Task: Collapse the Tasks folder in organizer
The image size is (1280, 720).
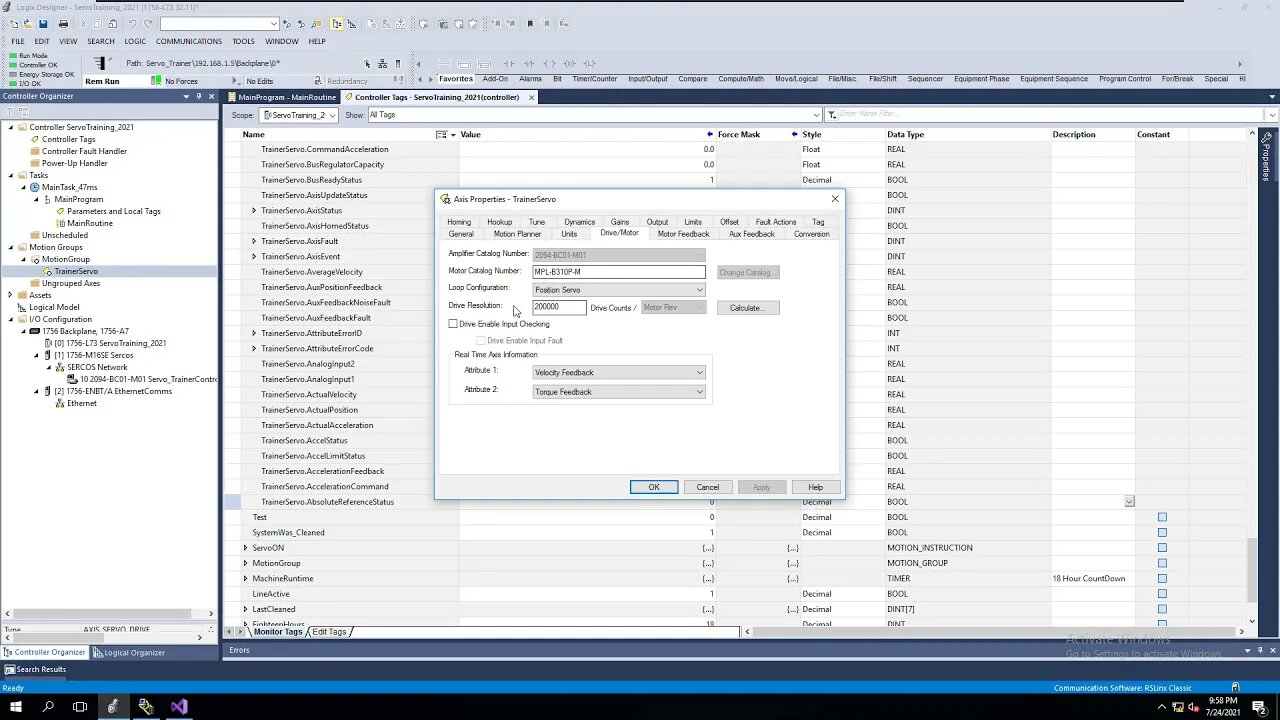Action: coord(11,175)
